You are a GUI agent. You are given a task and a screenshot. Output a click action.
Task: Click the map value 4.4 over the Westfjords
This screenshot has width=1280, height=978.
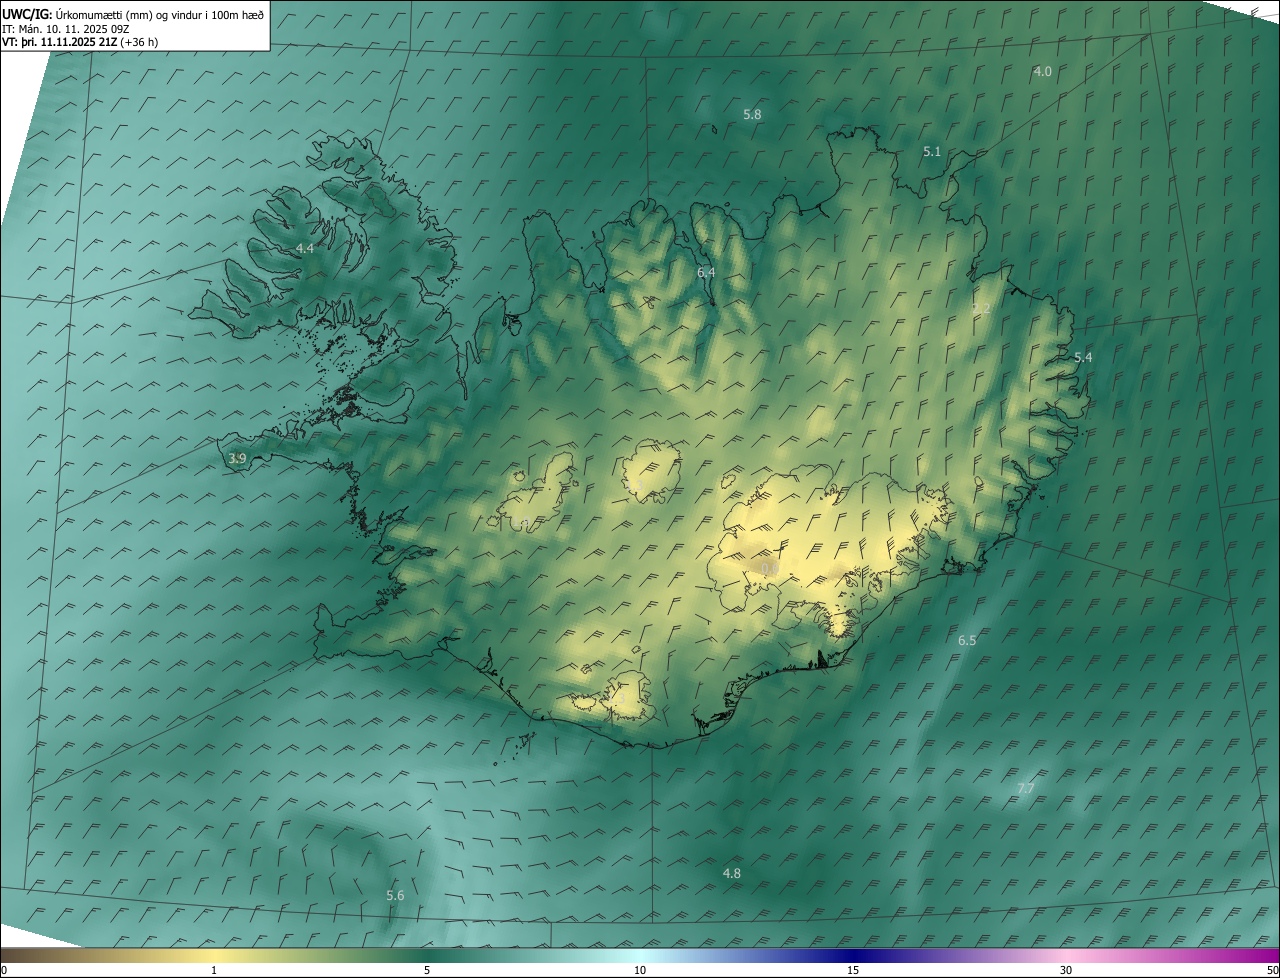pos(304,248)
